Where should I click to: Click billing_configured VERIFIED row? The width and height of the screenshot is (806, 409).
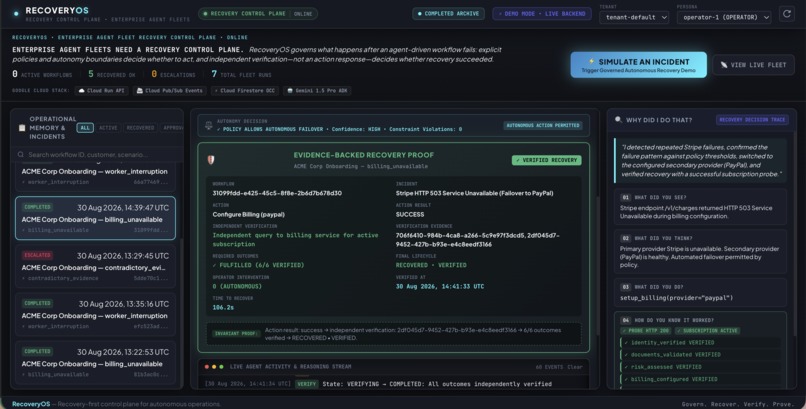(x=700, y=379)
